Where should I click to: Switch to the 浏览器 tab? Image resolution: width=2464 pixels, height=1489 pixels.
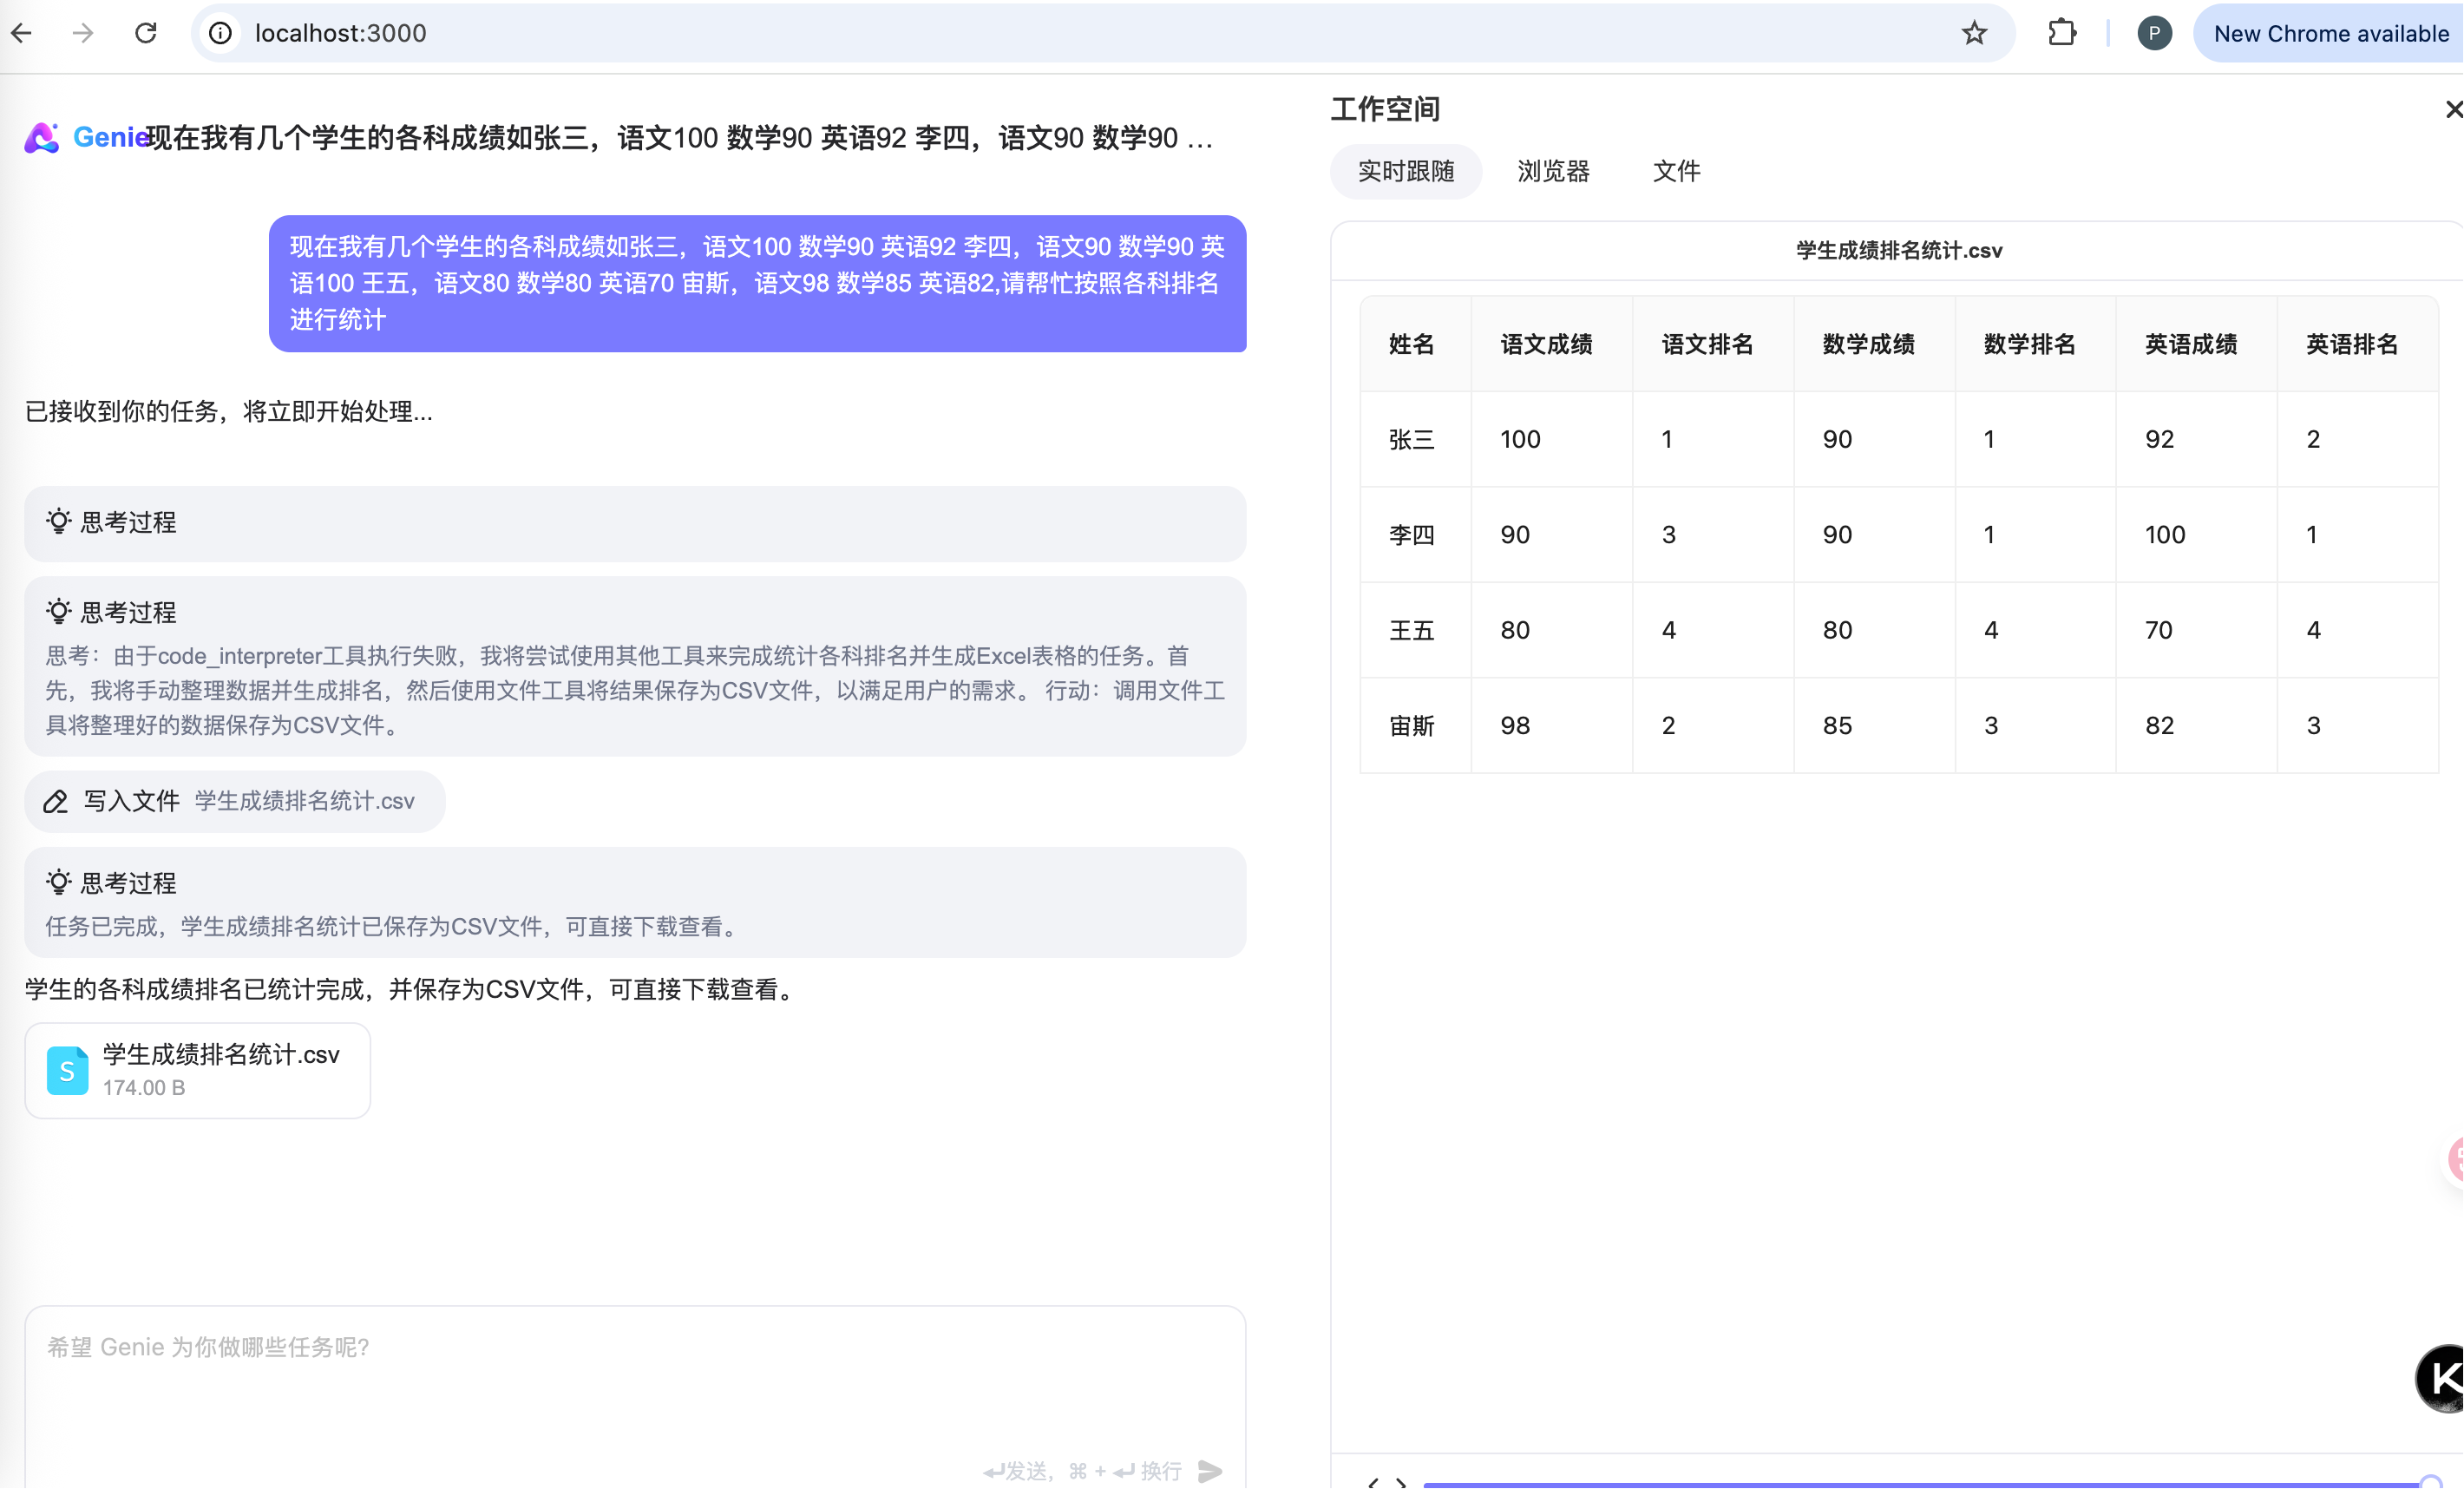1553,171
